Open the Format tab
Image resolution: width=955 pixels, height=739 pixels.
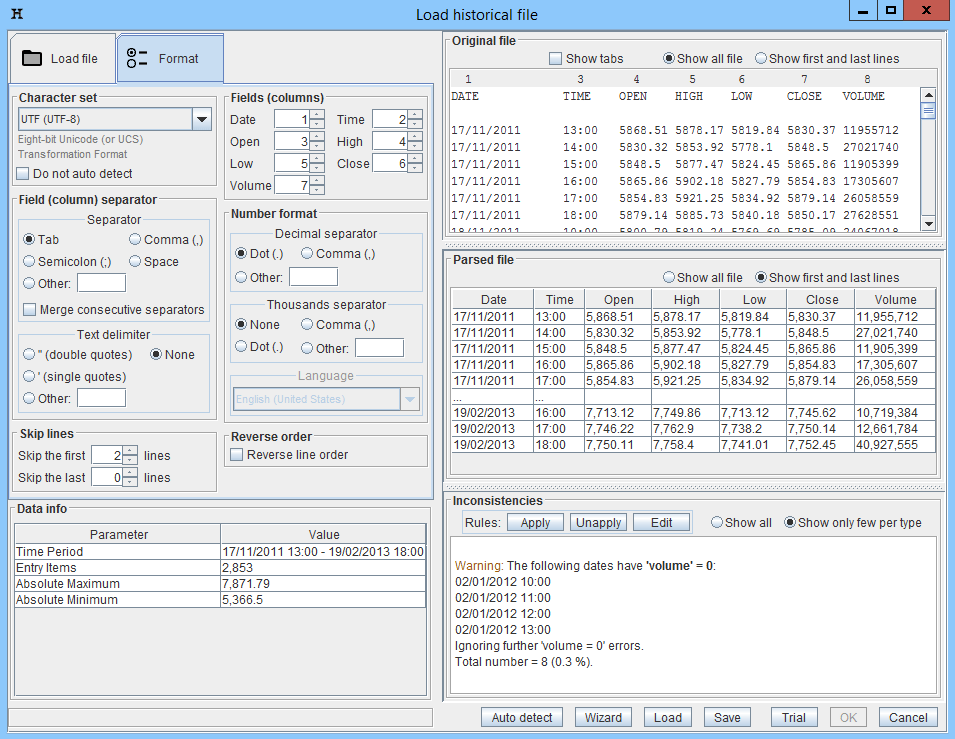pyautogui.click(x=170, y=58)
